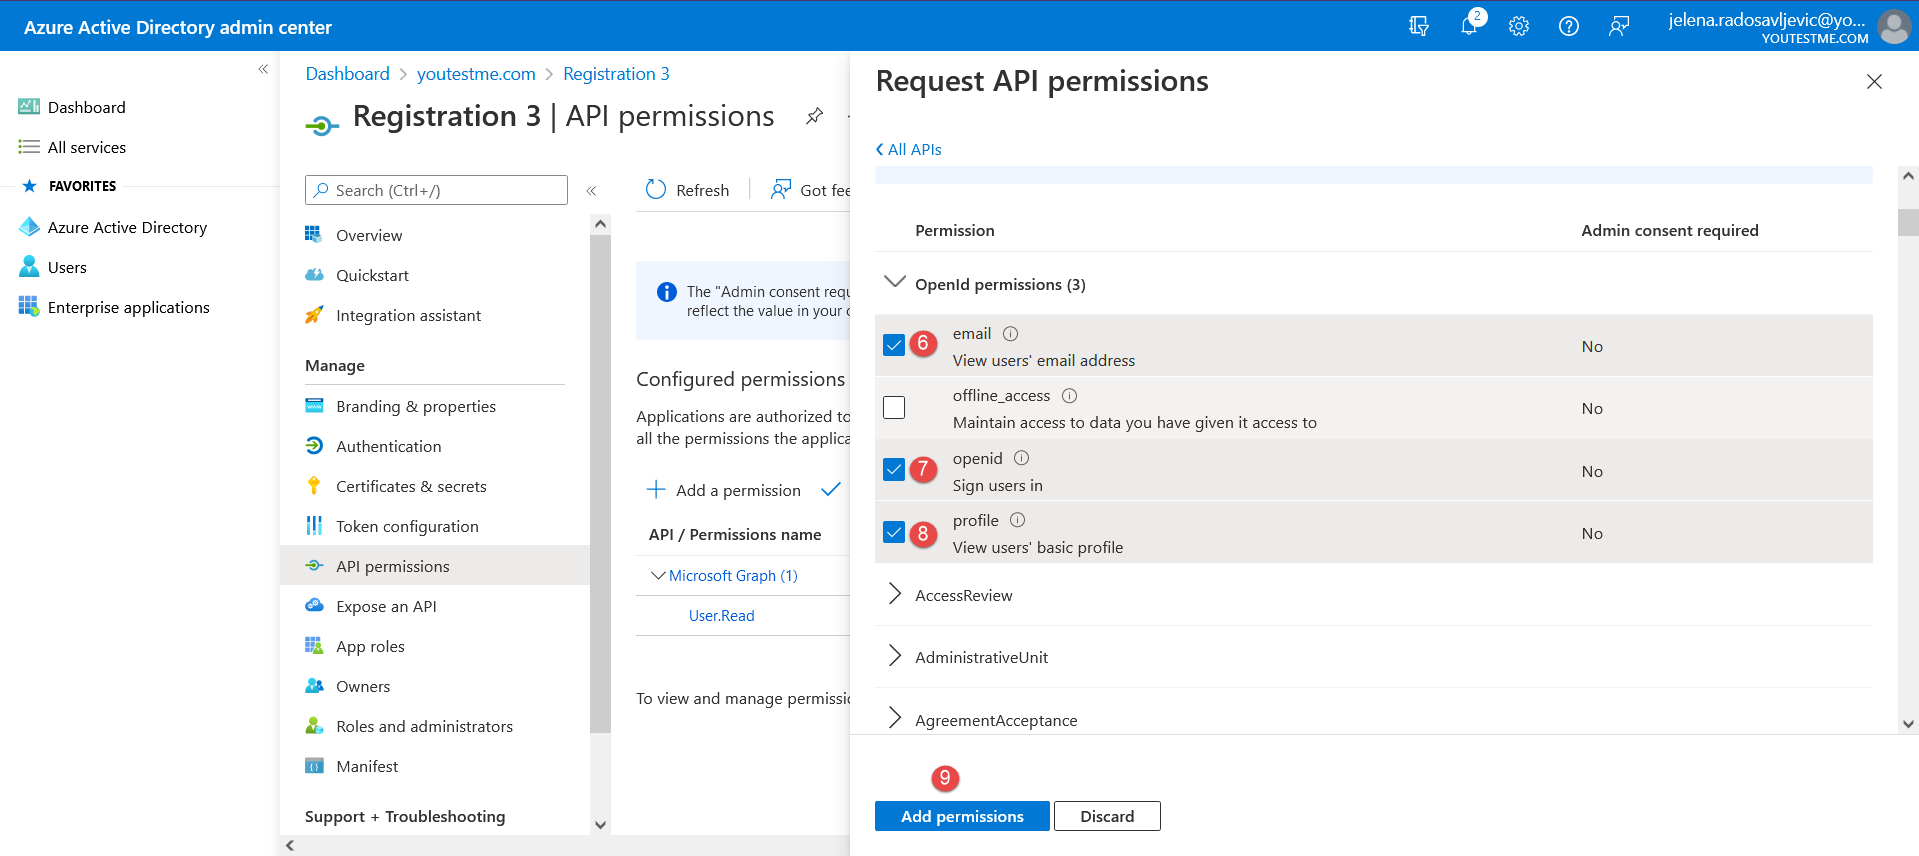Open Certificates & secrets menu item
The height and width of the screenshot is (856, 1919).
[x=411, y=486]
